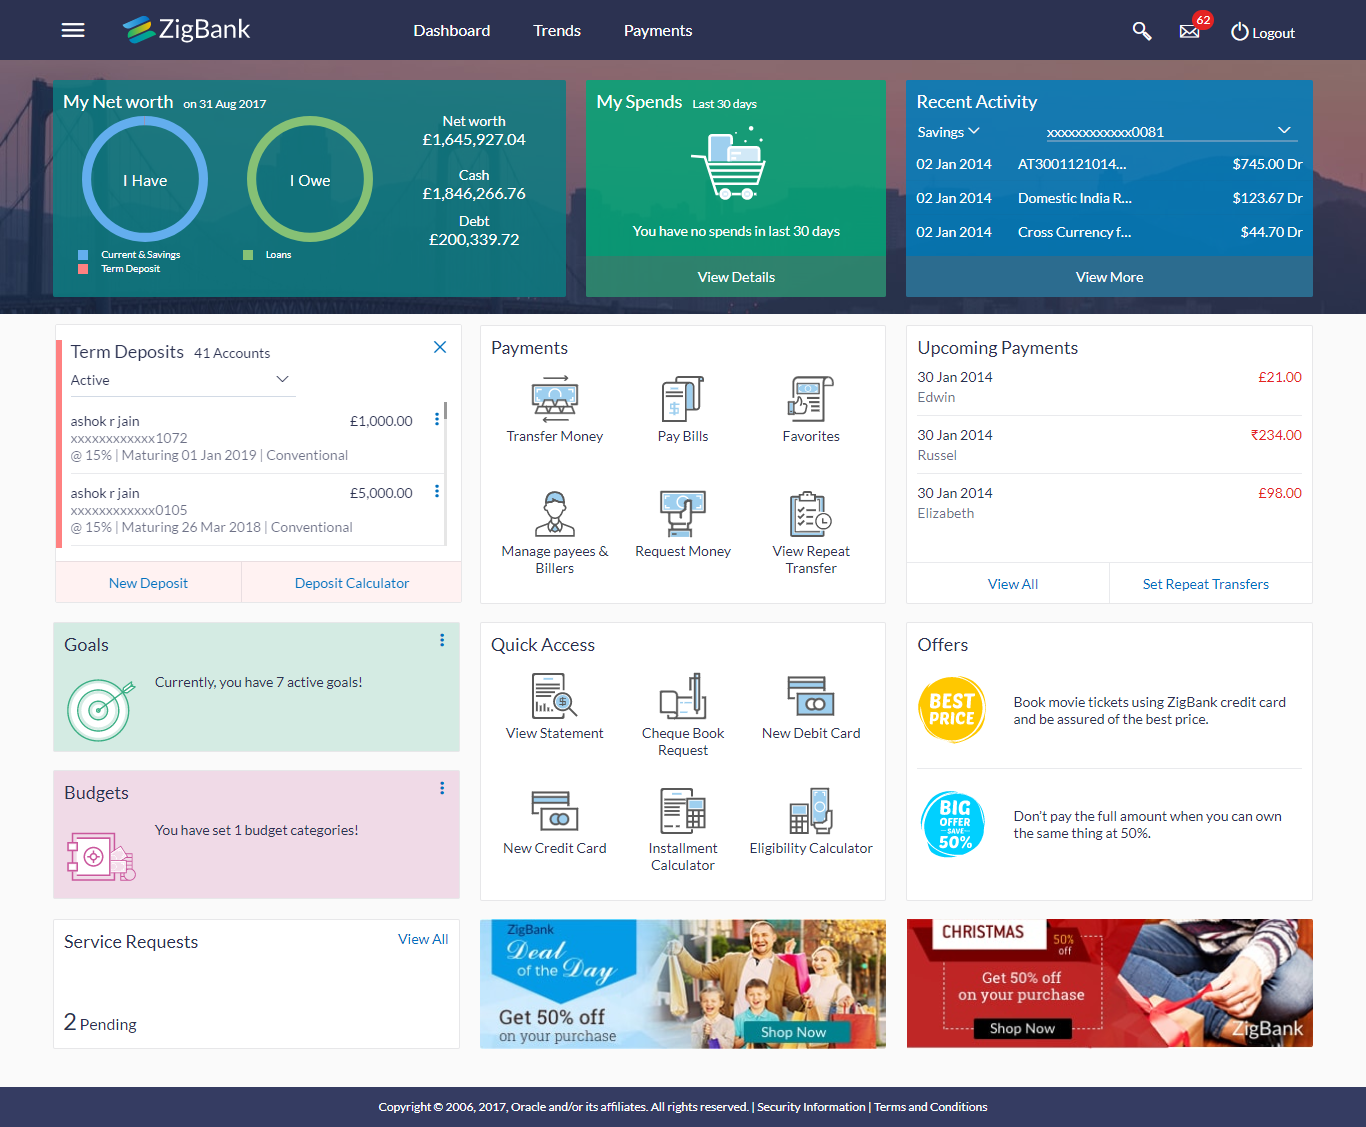1366x1127 pixels.
Task: Click the 2 Pending service requests
Action: [100, 1023]
